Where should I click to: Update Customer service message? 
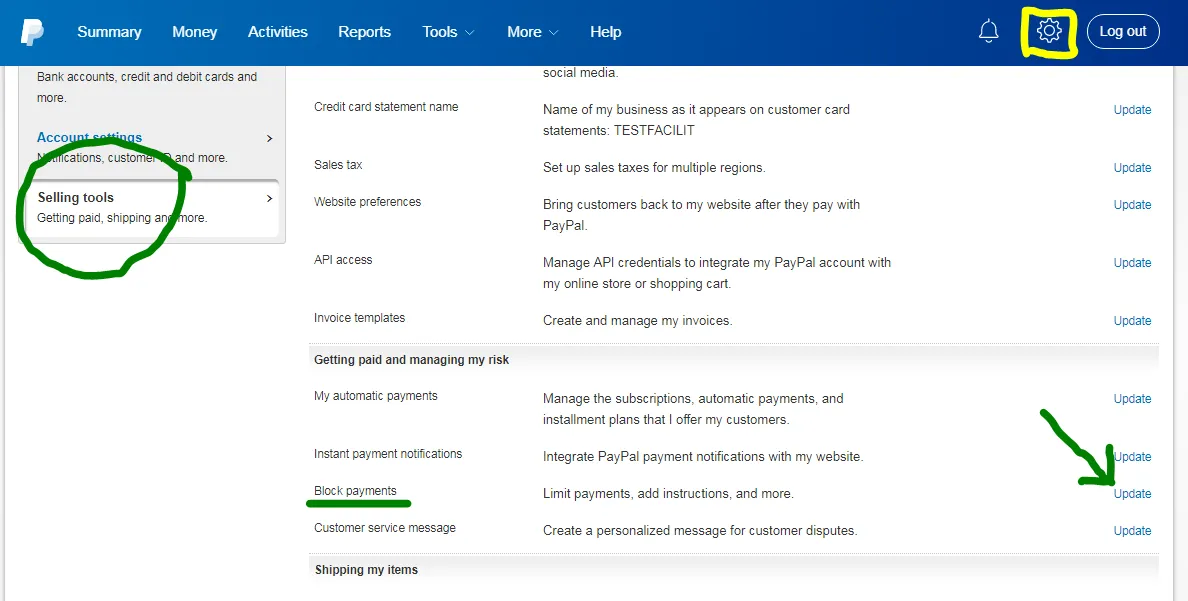[1132, 531]
